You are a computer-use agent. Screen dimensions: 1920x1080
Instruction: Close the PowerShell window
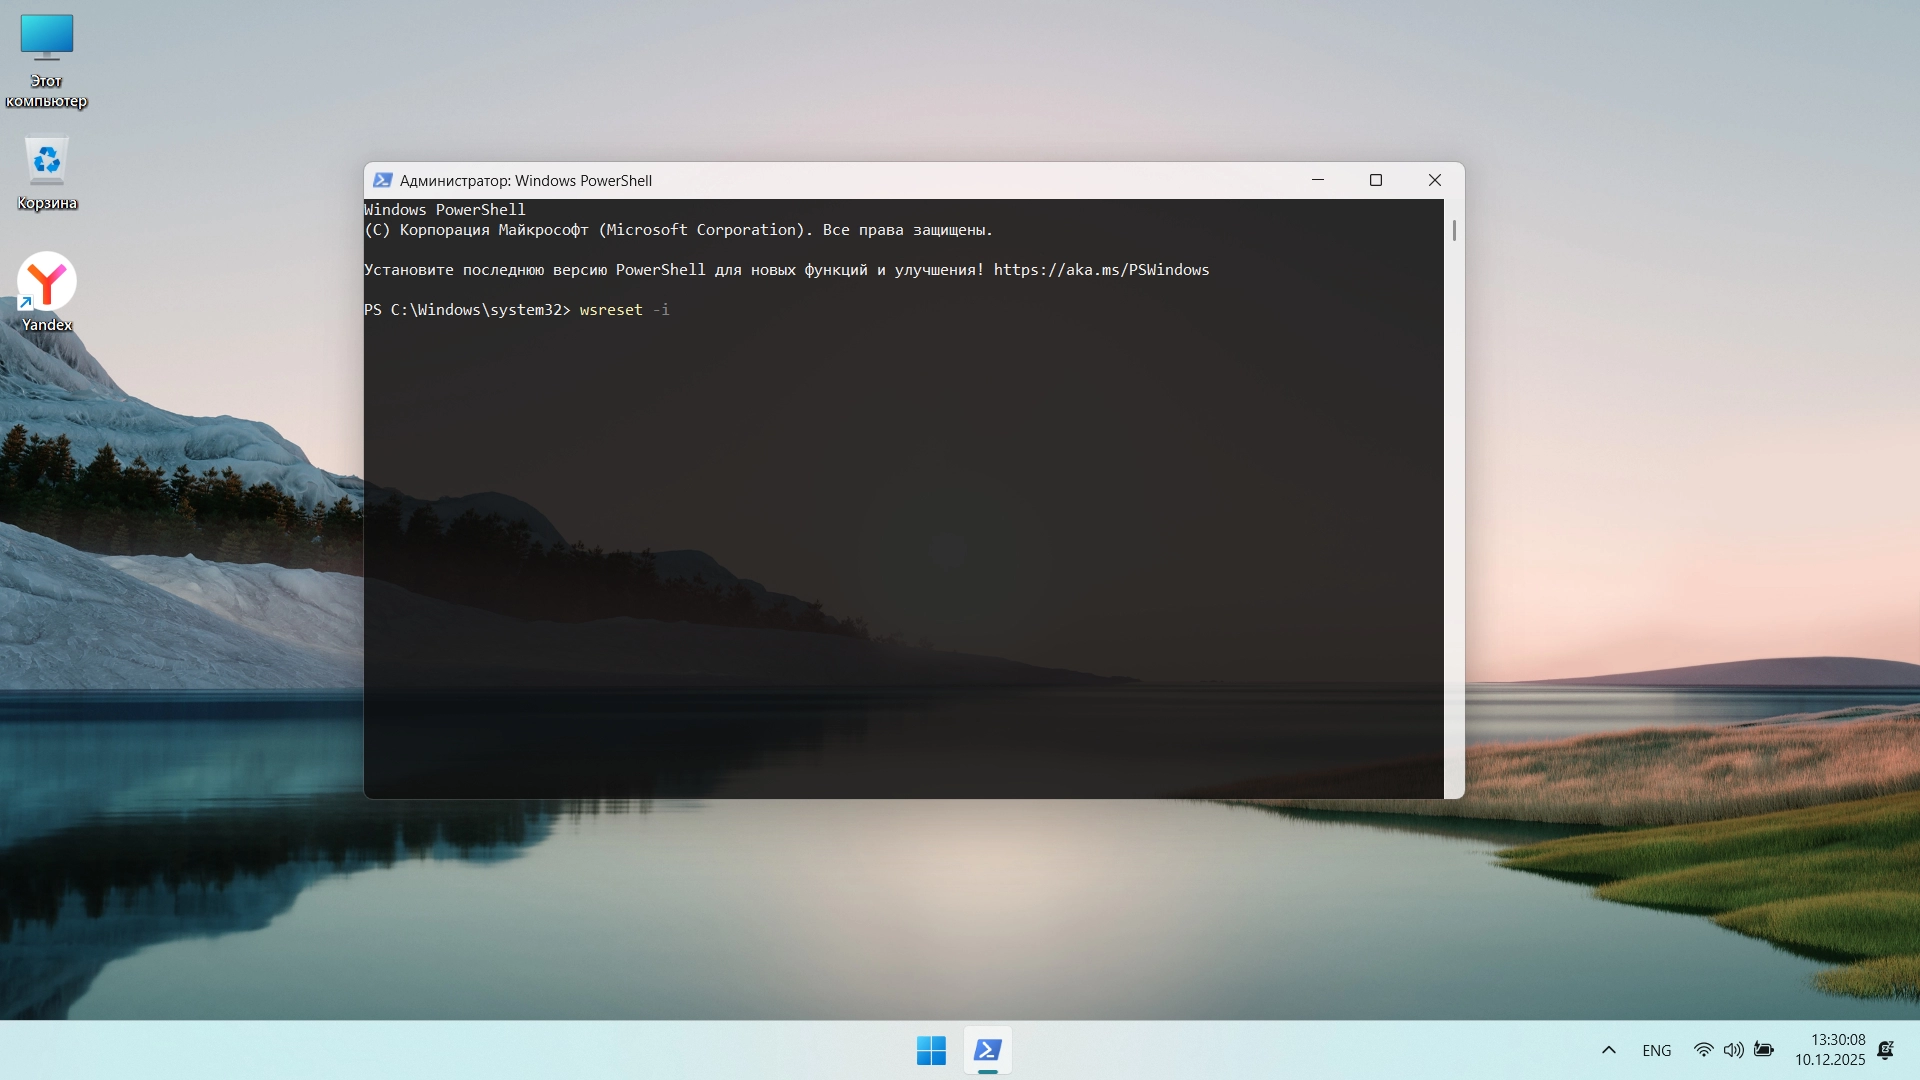click(x=1434, y=180)
